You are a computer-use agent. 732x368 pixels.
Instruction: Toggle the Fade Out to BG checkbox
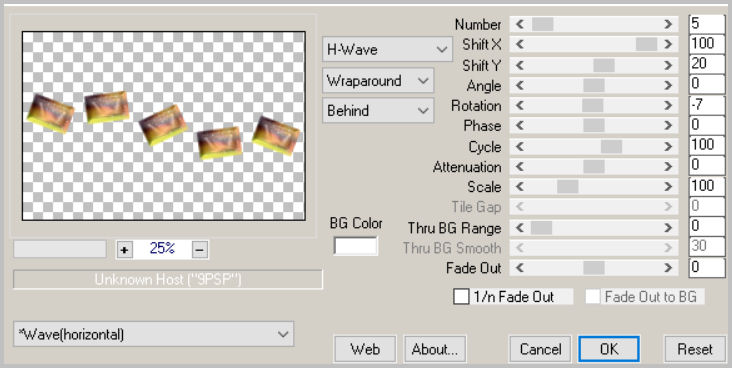tap(593, 297)
